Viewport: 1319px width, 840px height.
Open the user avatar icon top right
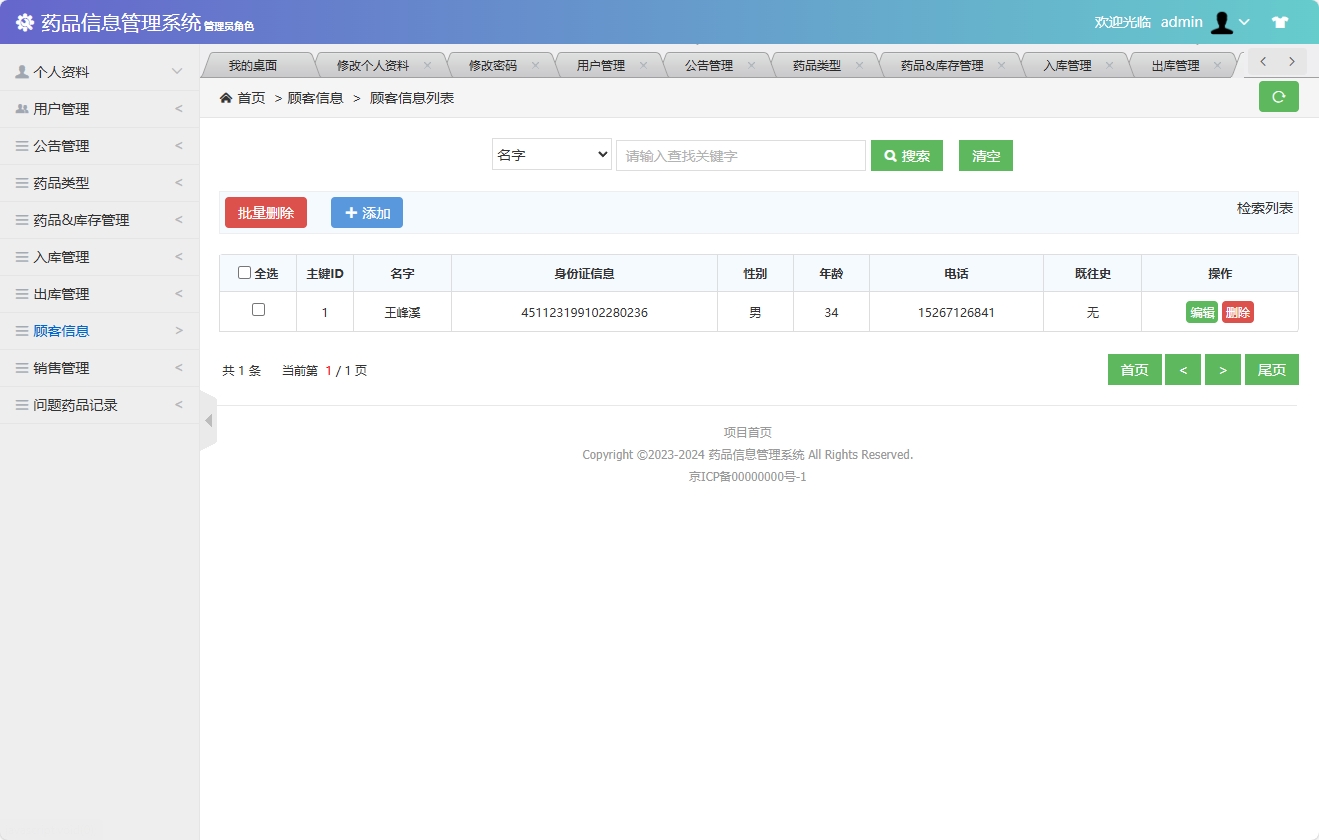click(x=1222, y=21)
